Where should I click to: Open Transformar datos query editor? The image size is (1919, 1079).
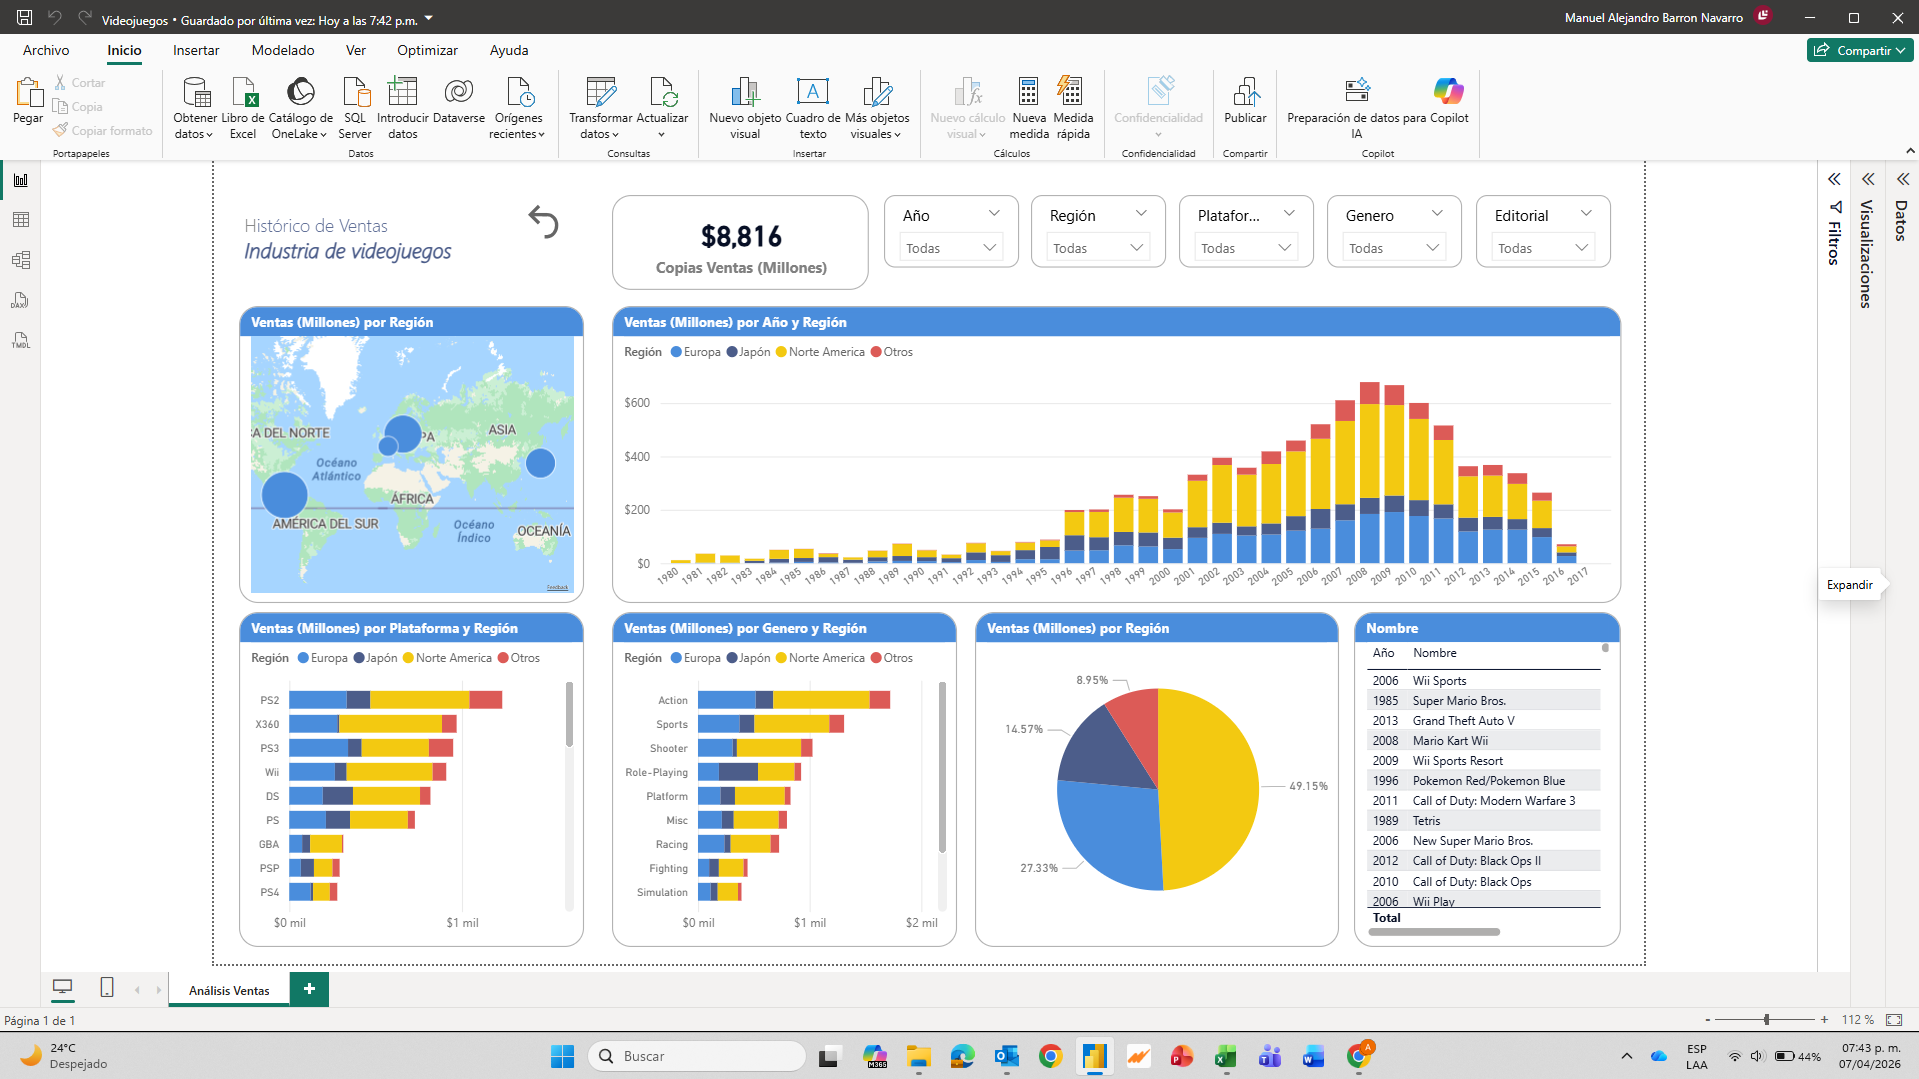pyautogui.click(x=601, y=108)
